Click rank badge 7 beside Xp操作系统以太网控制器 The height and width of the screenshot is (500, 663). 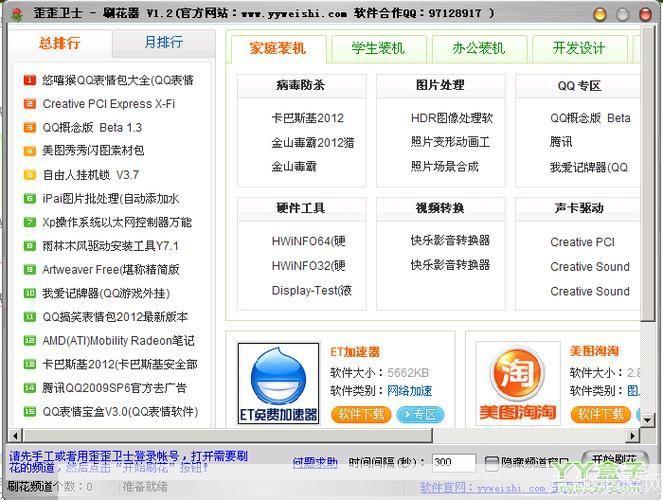pyautogui.click(x=30, y=222)
